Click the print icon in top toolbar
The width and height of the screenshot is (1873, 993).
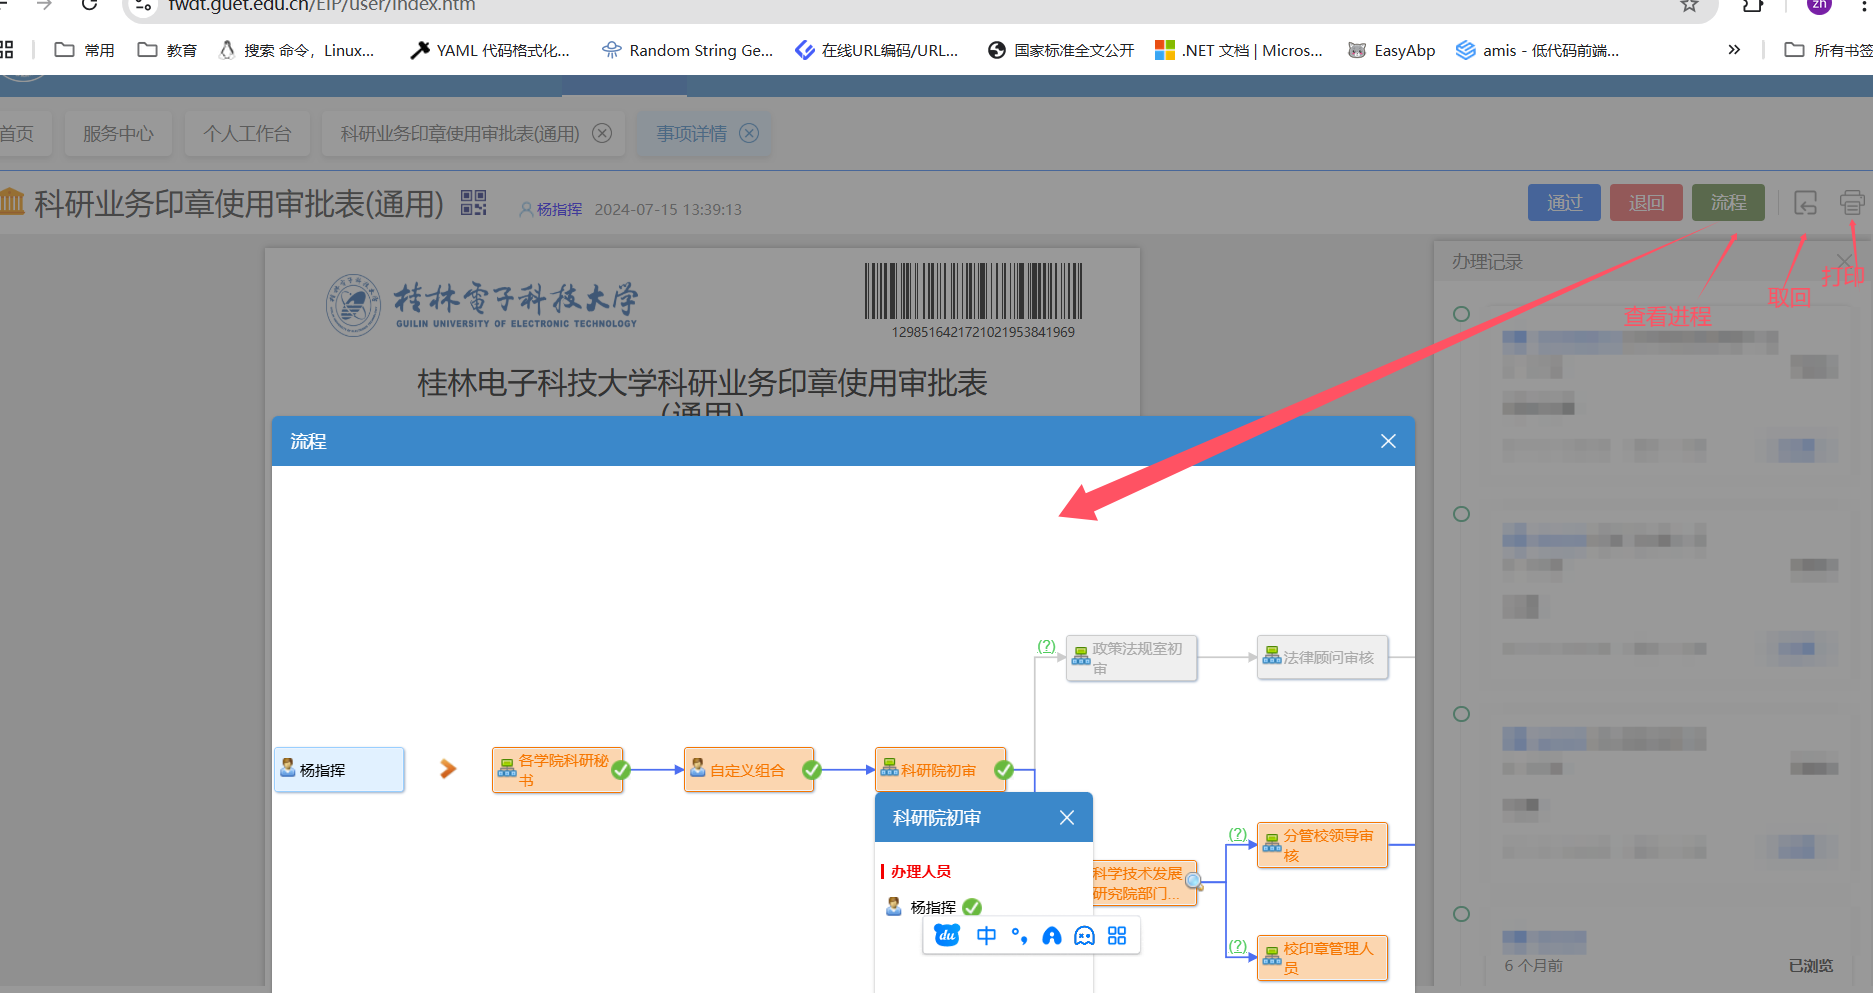pyautogui.click(x=1851, y=203)
